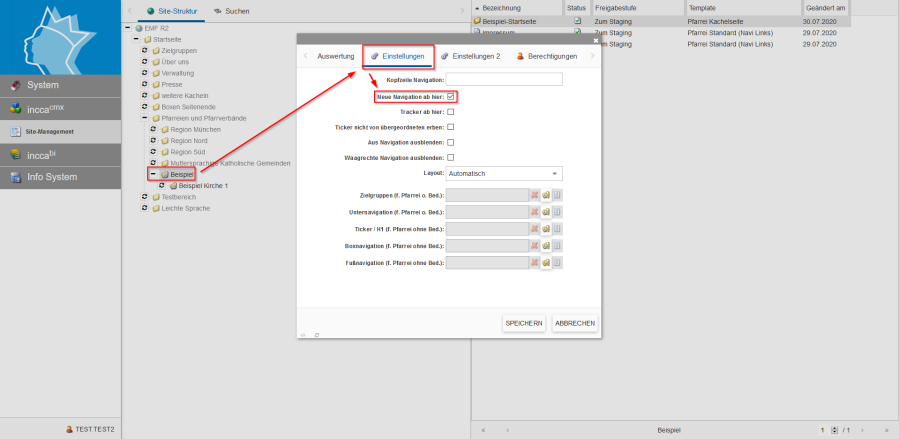Click the ABBRECHEN button
The height and width of the screenshot is (439, 899).
575,323
